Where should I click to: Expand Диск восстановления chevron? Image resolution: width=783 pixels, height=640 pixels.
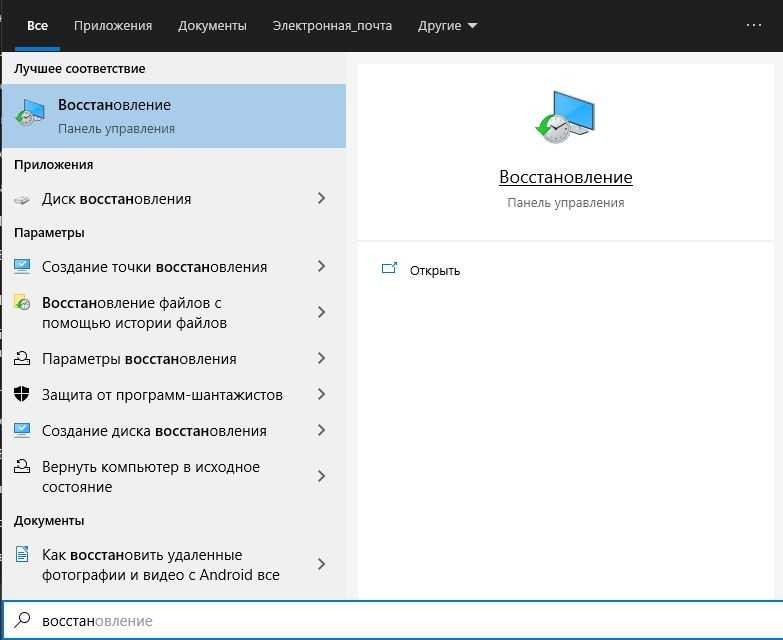(x=322, y=199)
